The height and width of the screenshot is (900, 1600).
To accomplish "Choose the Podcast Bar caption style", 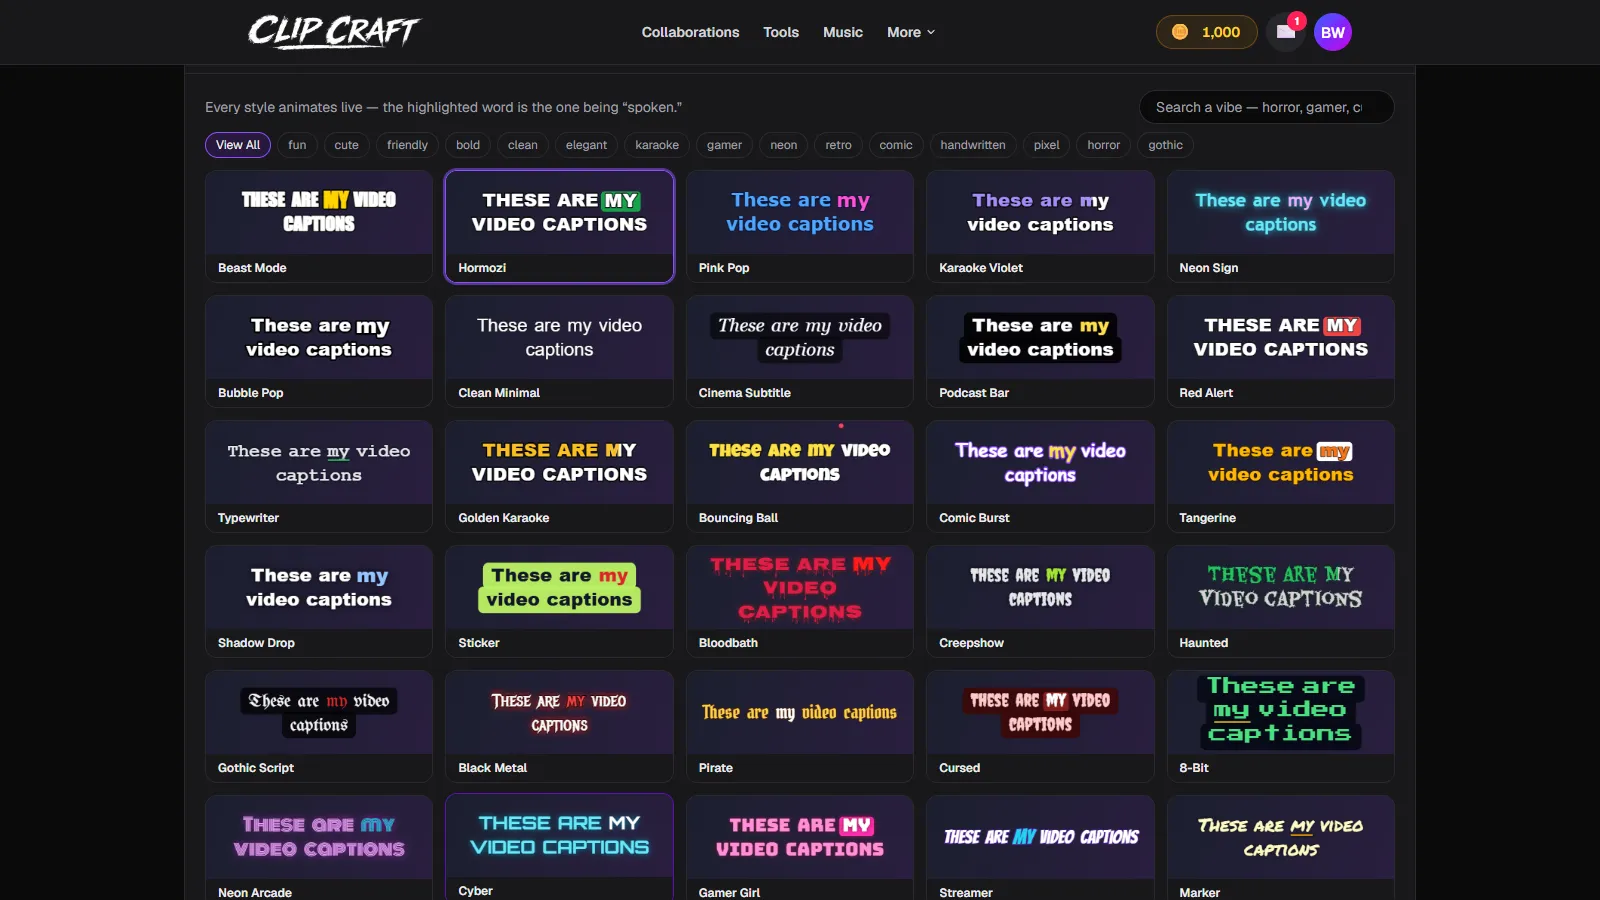I will (1040, 351).
